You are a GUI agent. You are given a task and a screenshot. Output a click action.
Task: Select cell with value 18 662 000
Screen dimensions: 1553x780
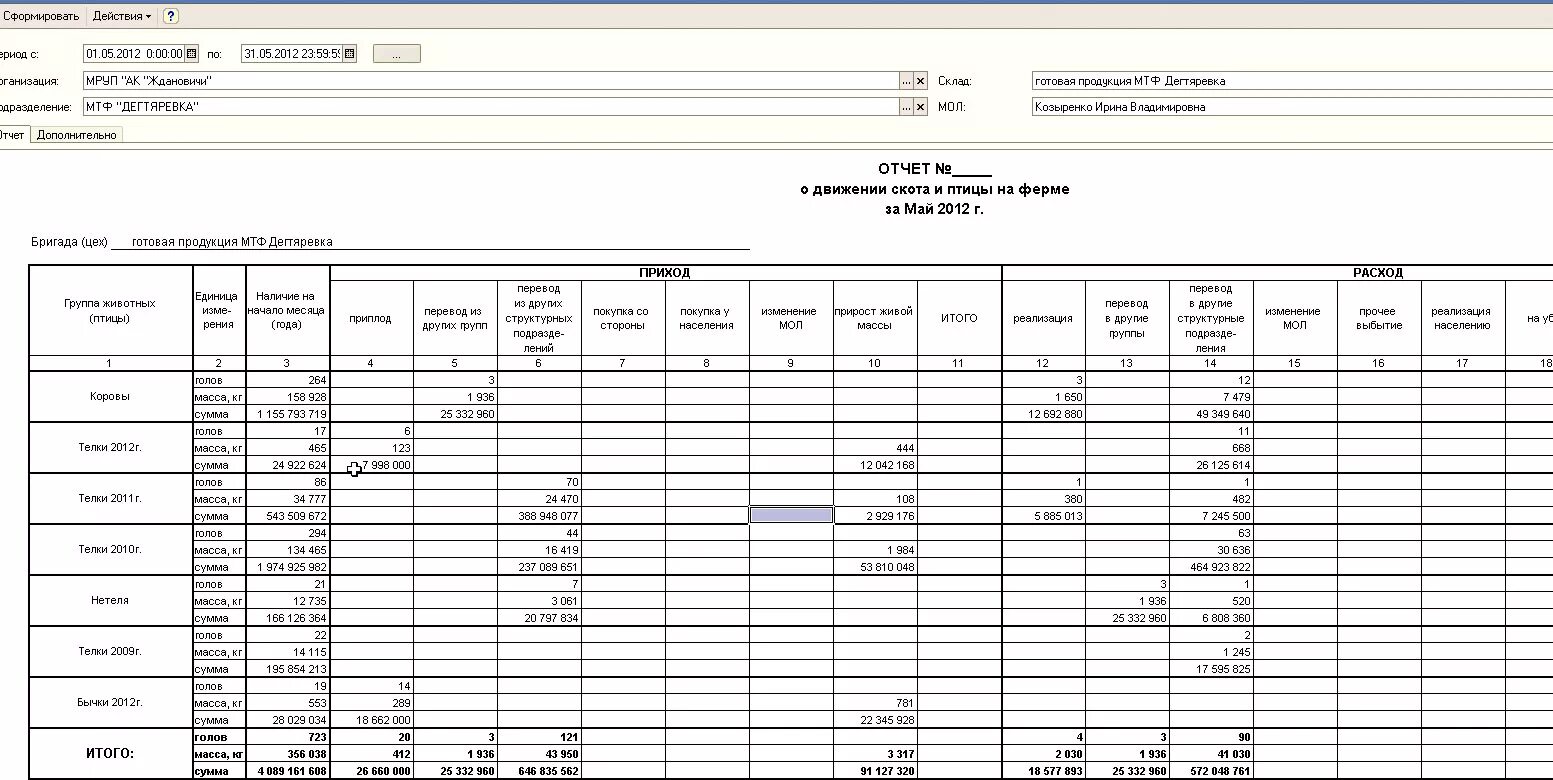[371, 719]
